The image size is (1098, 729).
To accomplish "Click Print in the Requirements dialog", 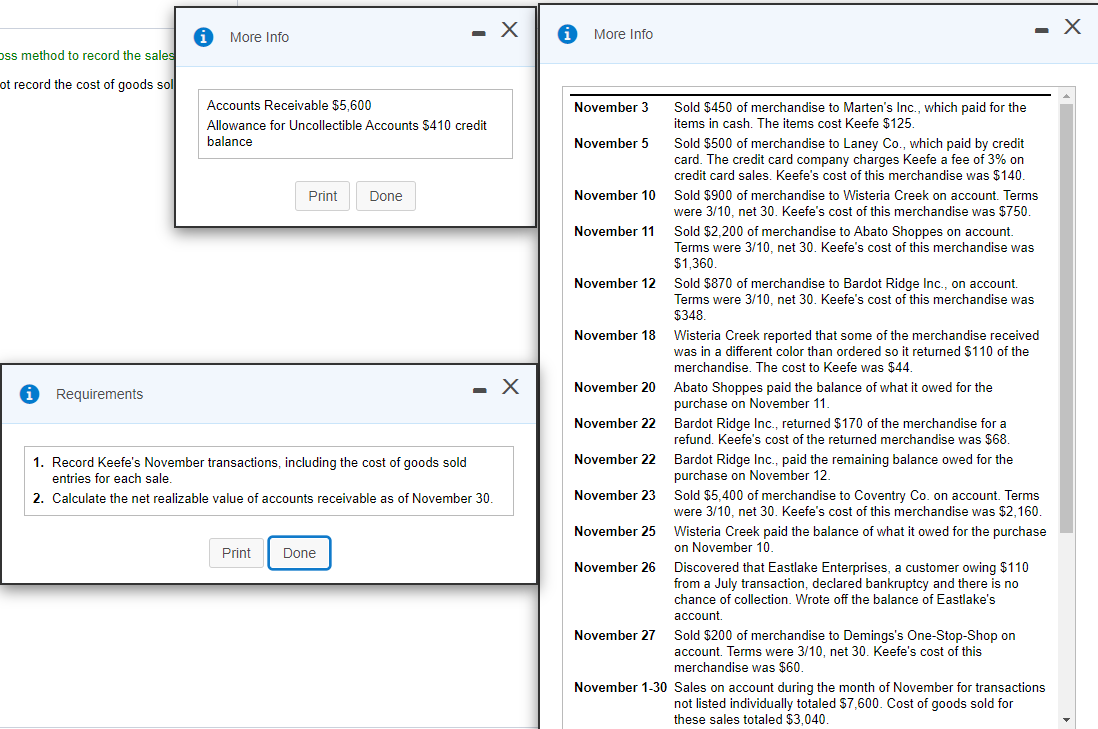I will click(x=236, y=552).
